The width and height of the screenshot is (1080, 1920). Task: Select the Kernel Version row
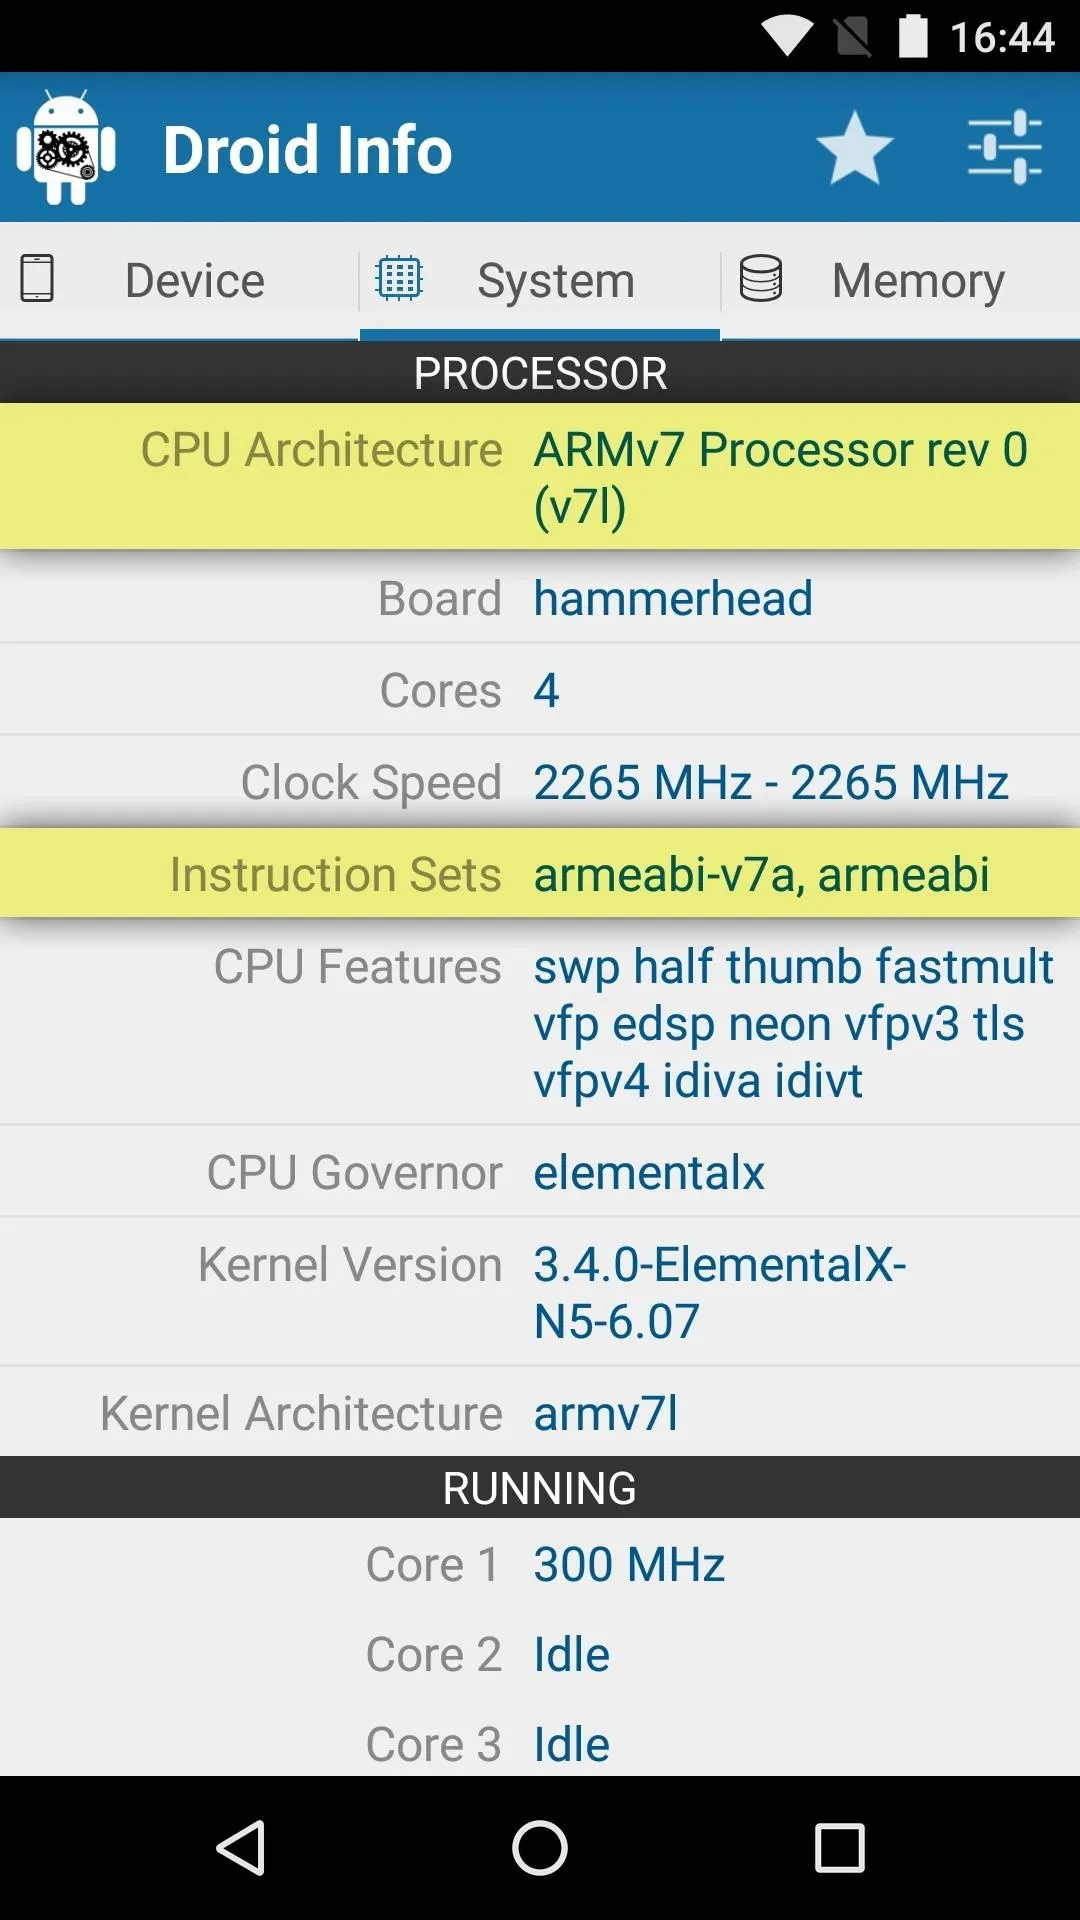coord(540,1292)
